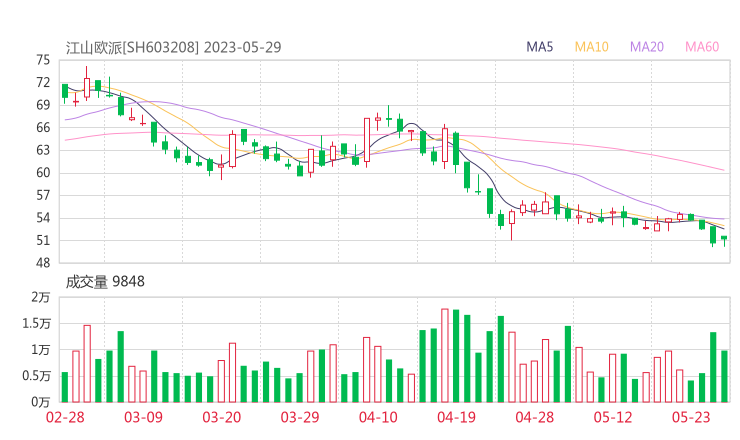
Task: Select the 04-28 date label
Action: point(534,417)
